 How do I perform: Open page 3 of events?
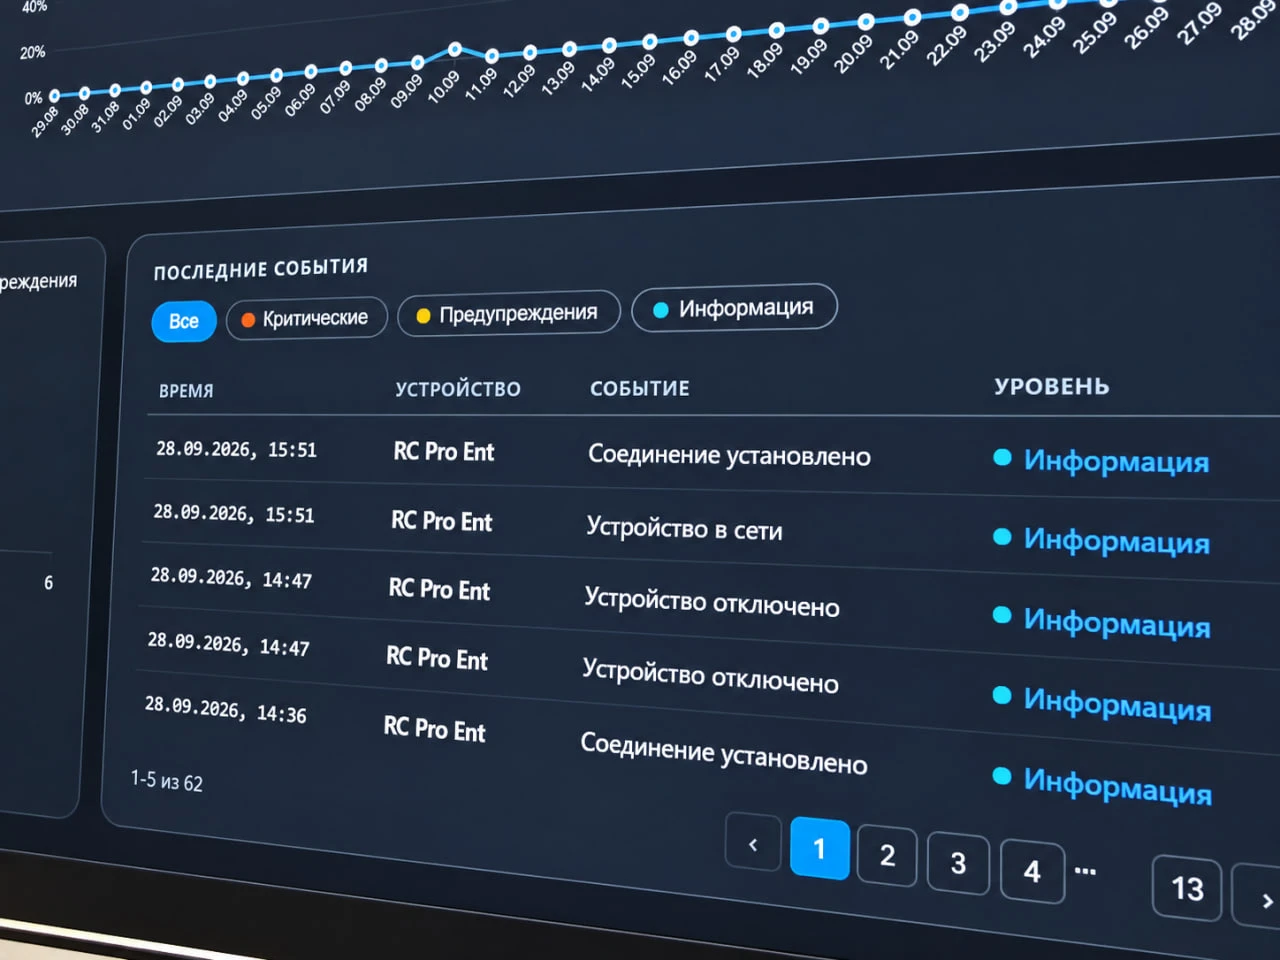pos(958,863)
